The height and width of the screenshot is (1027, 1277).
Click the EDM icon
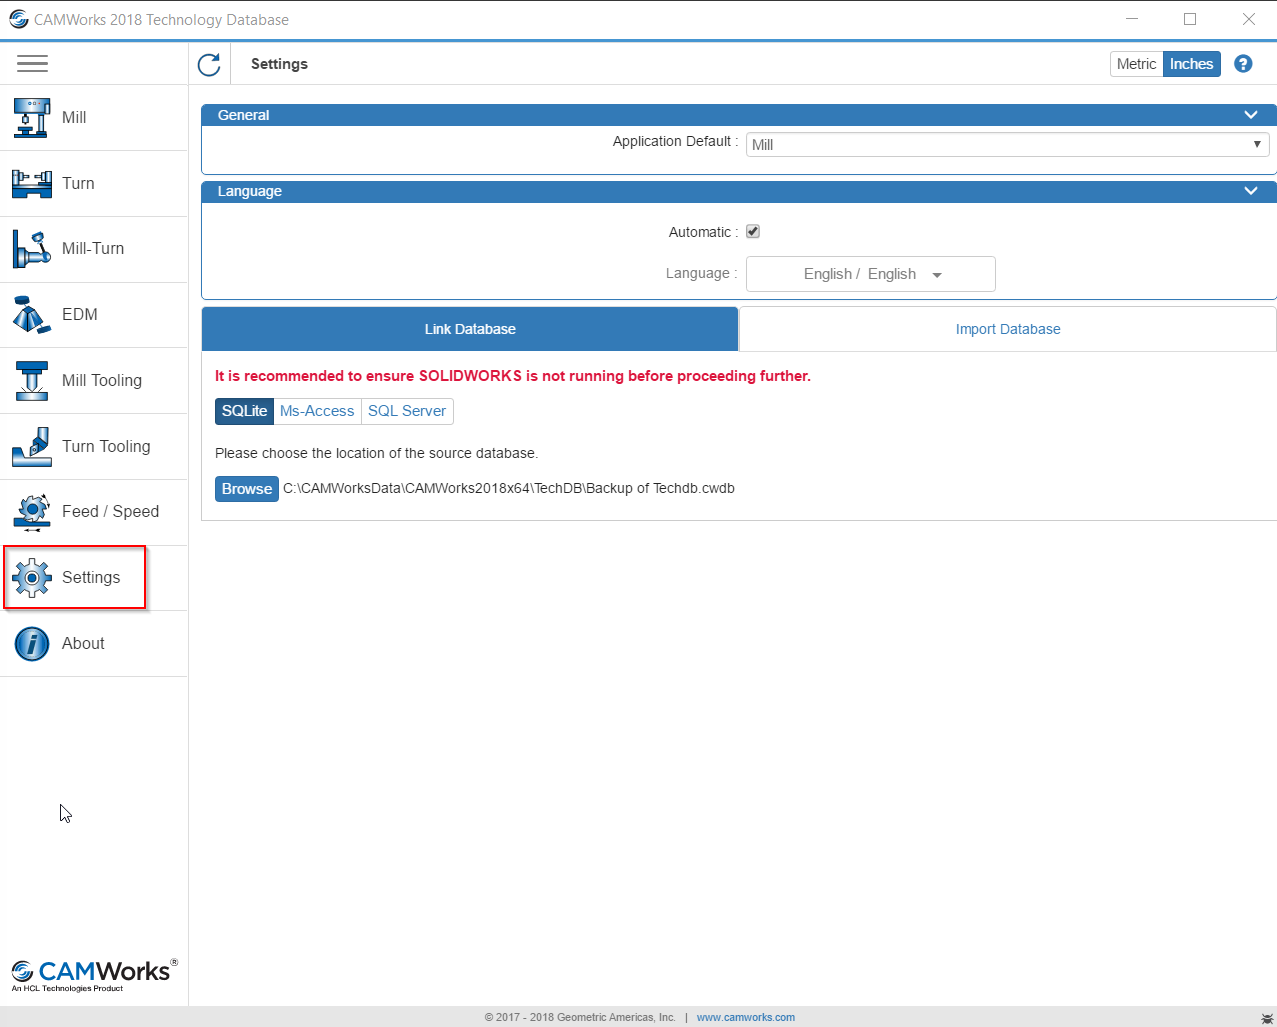point(32,314)
